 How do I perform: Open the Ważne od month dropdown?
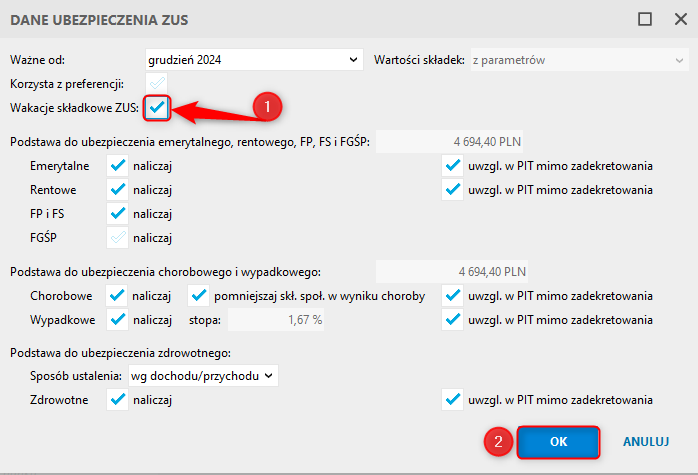[254, 60]
